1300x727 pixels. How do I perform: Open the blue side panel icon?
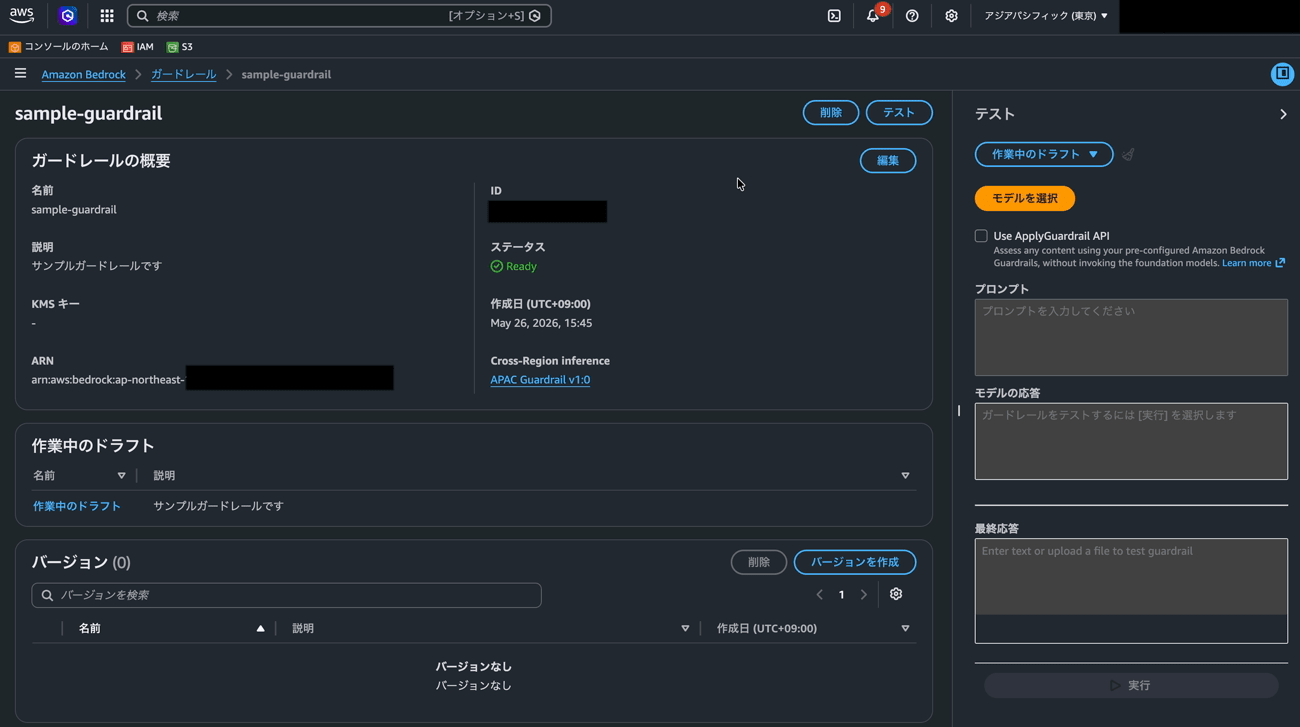point(1282,74)
